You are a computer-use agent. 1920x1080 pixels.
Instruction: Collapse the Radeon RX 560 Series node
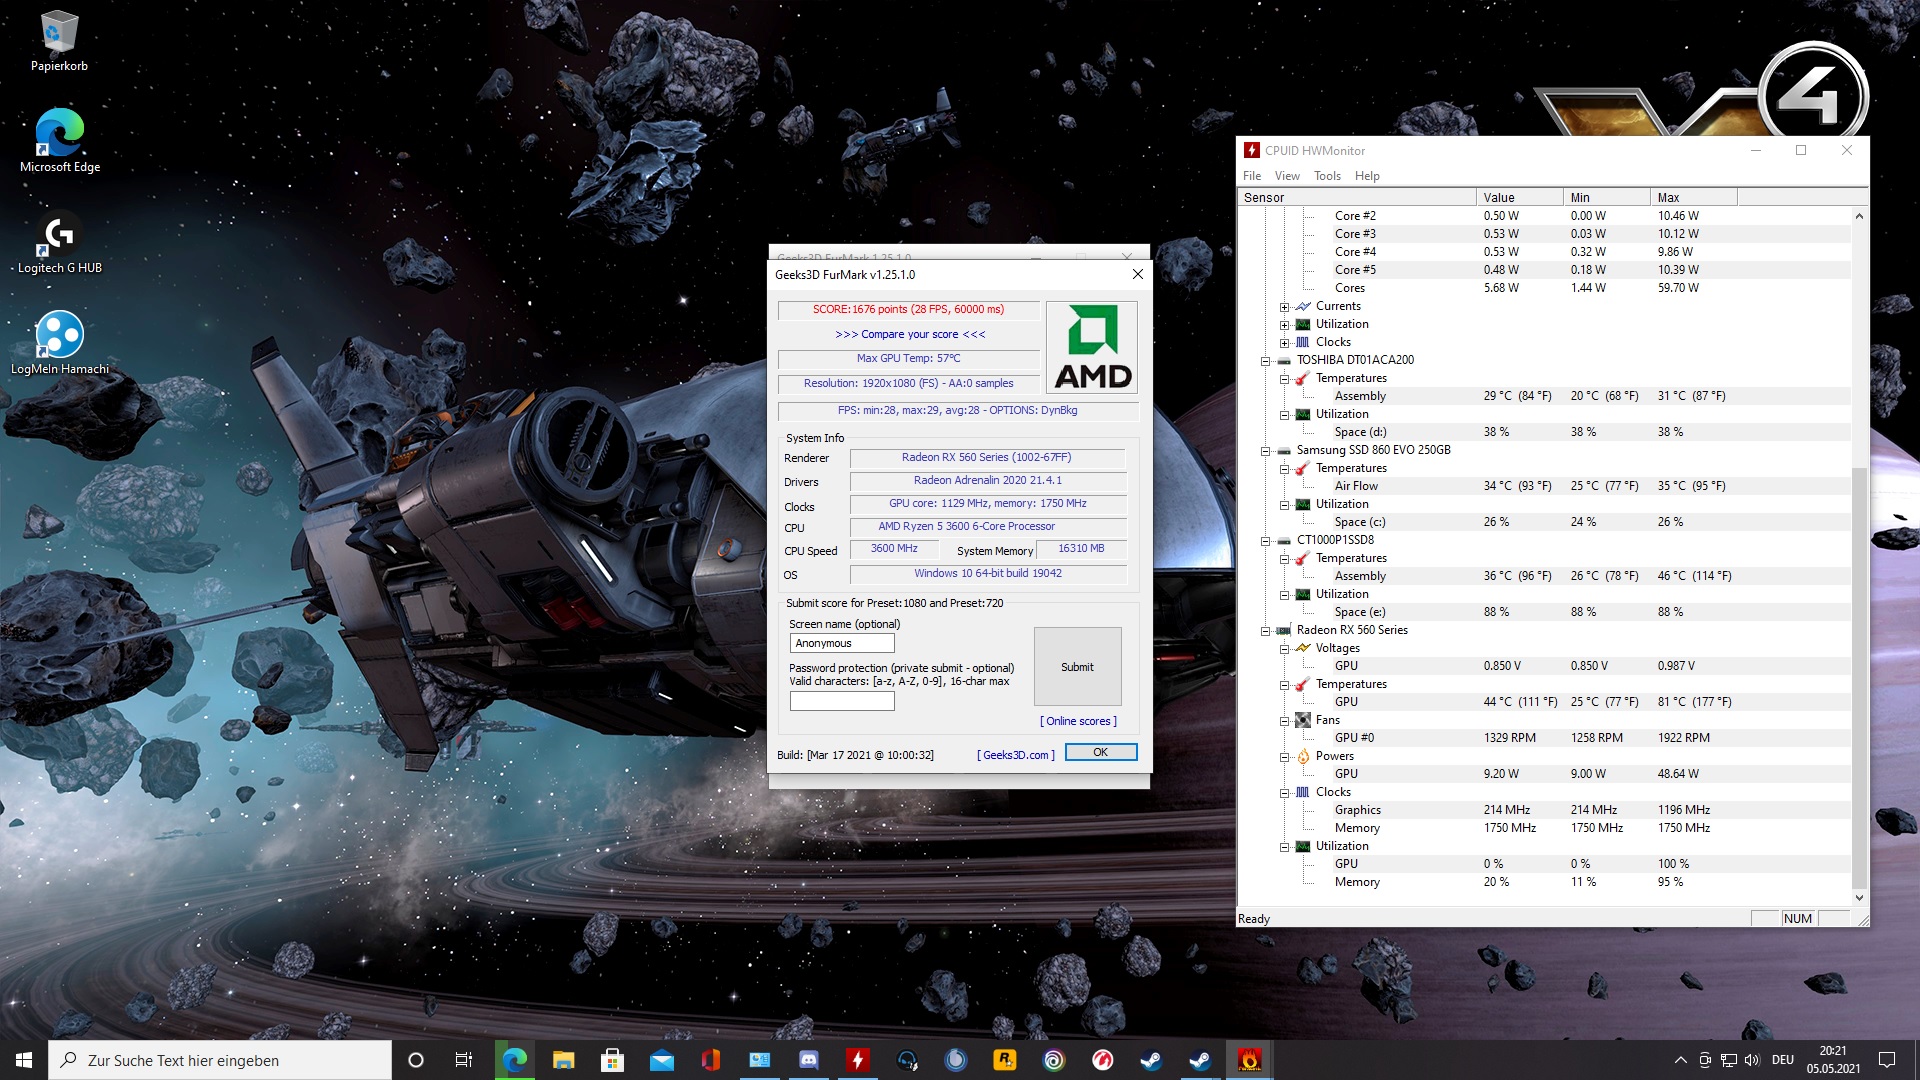tap(1265, 631)
